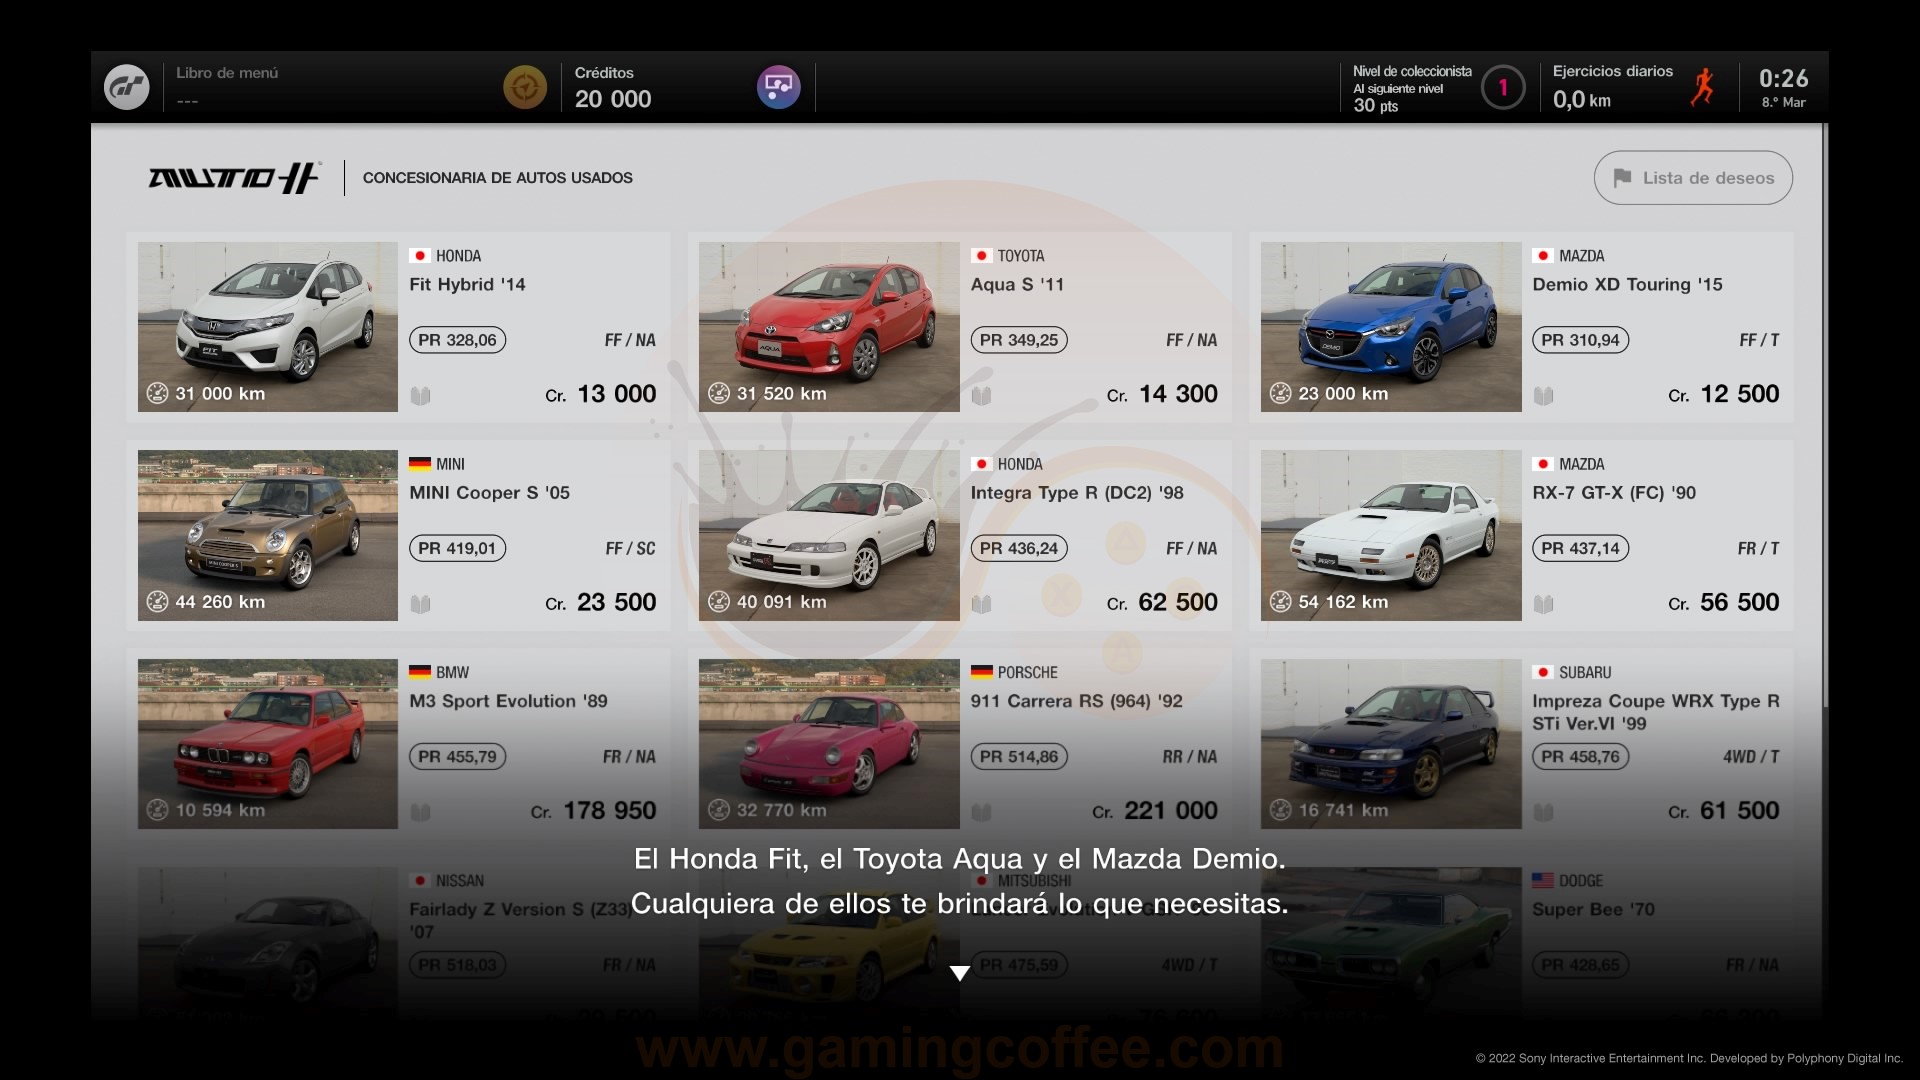The image size is (1920, 1080).
Task: Click odometer icon beside 54 162 km
Action: 1280,601
